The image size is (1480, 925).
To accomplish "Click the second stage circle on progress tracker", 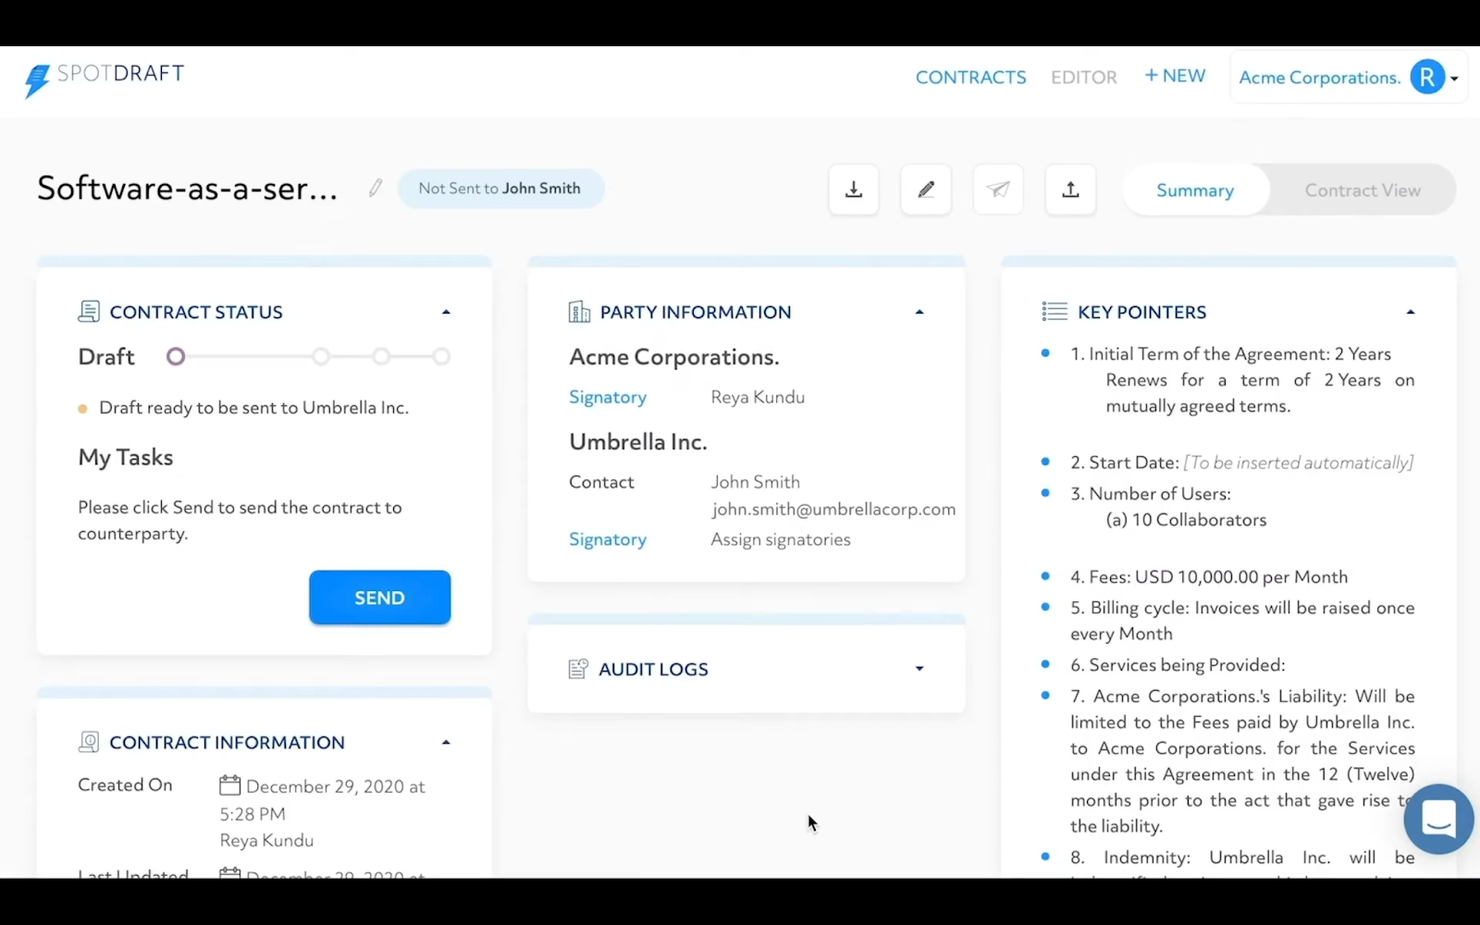I will point(321,357).
